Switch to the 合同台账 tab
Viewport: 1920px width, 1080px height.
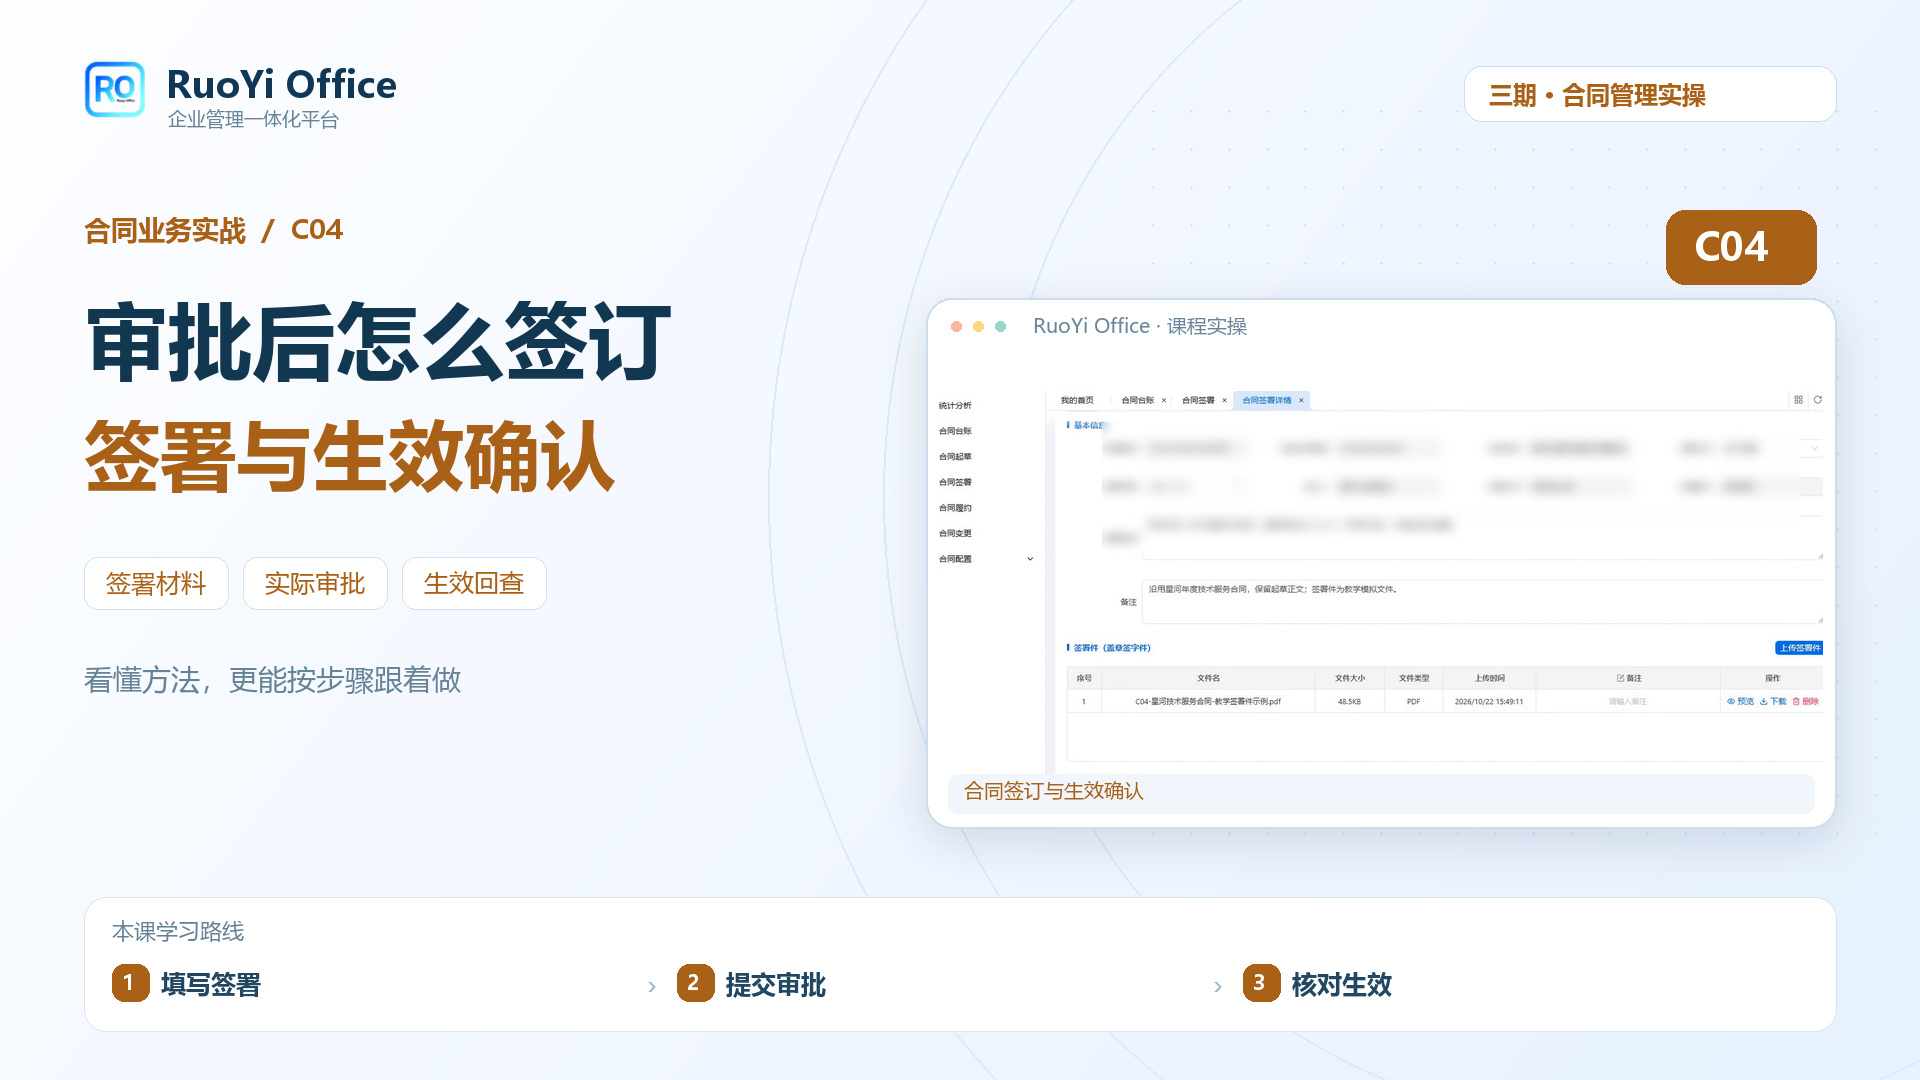(x=1137, y=400)
